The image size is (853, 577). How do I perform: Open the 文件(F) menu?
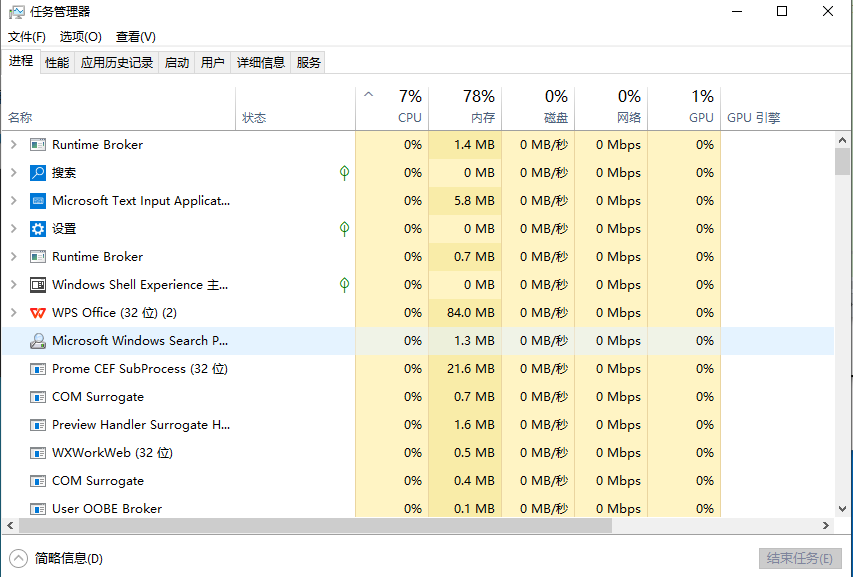(x=28, y=37)
